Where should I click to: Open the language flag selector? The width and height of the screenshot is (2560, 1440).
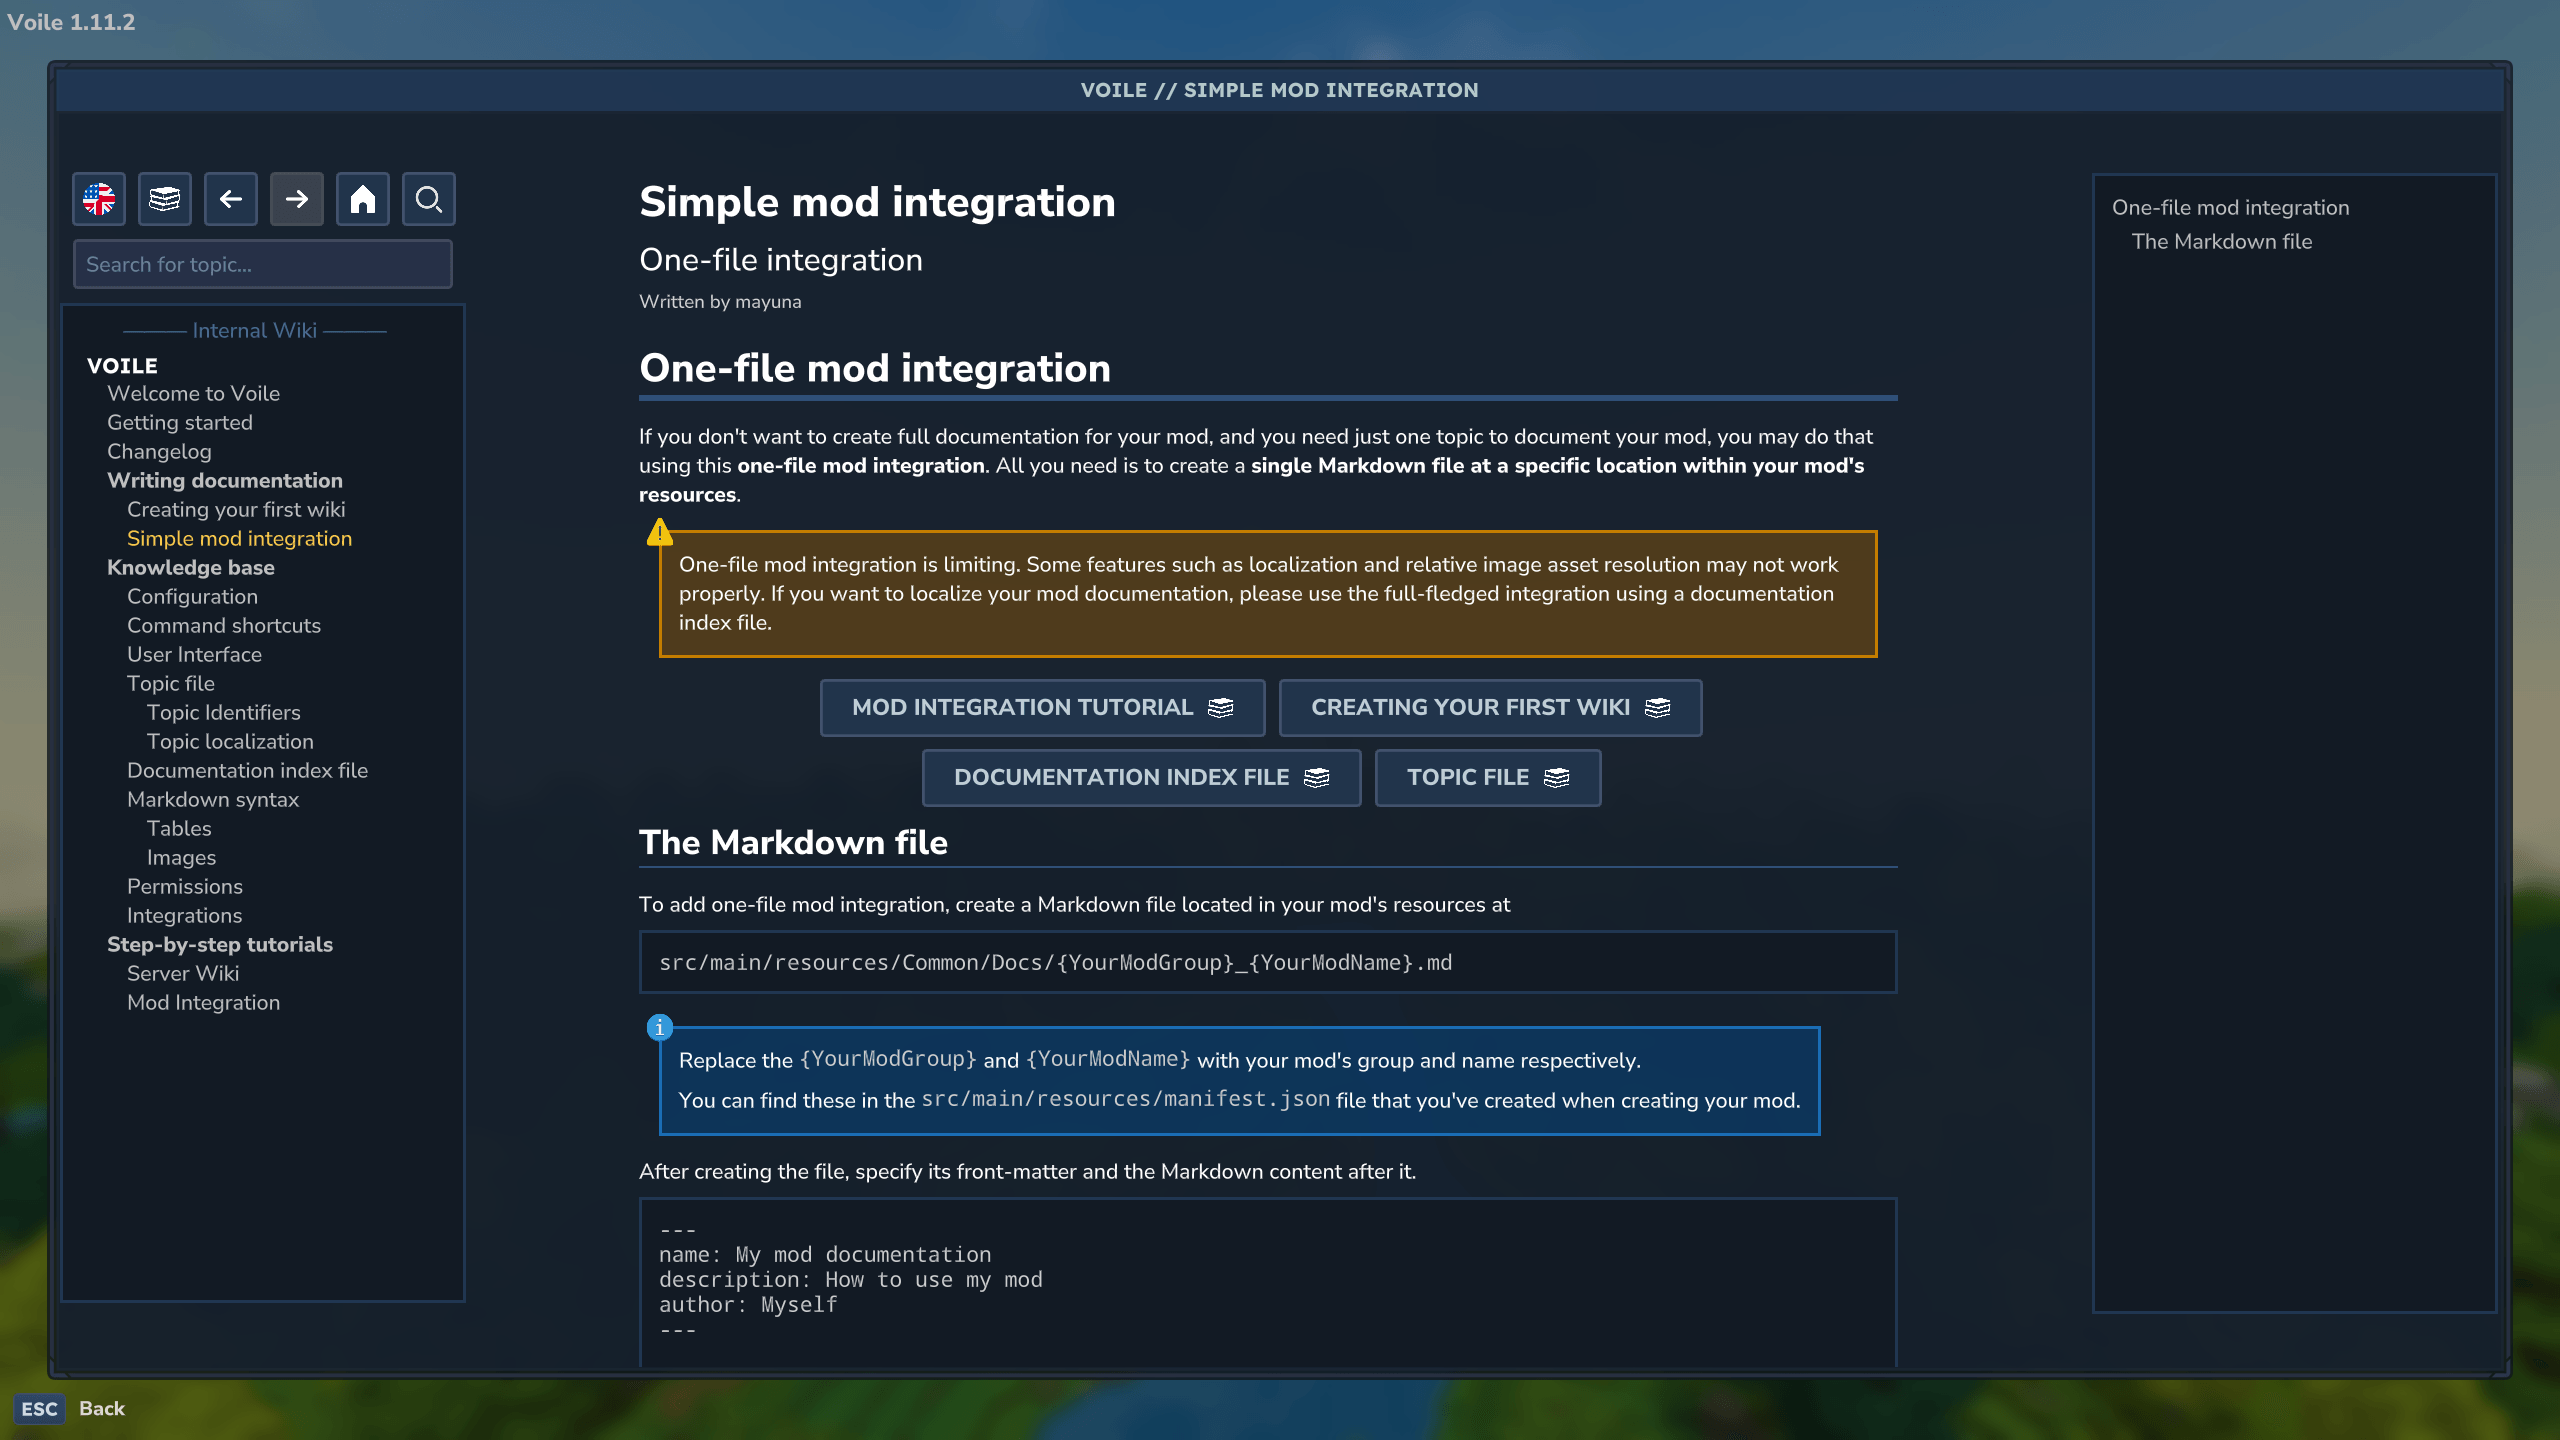tap(99, 199)
